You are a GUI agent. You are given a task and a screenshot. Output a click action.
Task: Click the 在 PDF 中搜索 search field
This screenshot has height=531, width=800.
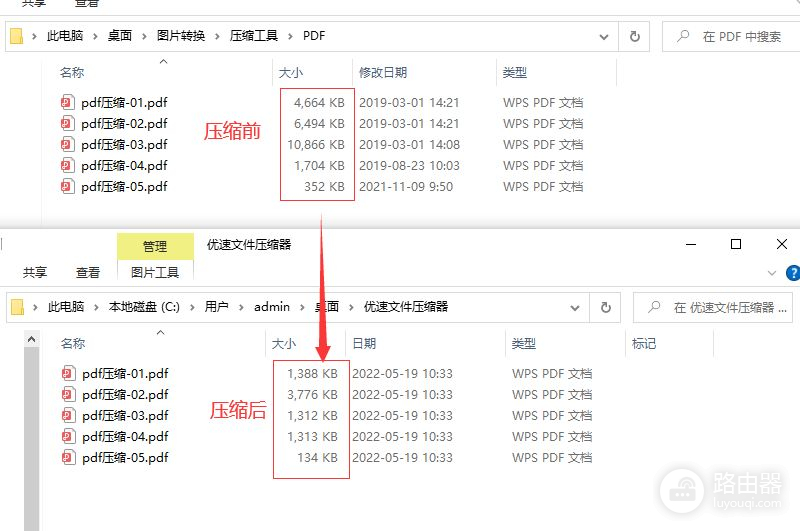click(x=731, y=36)
